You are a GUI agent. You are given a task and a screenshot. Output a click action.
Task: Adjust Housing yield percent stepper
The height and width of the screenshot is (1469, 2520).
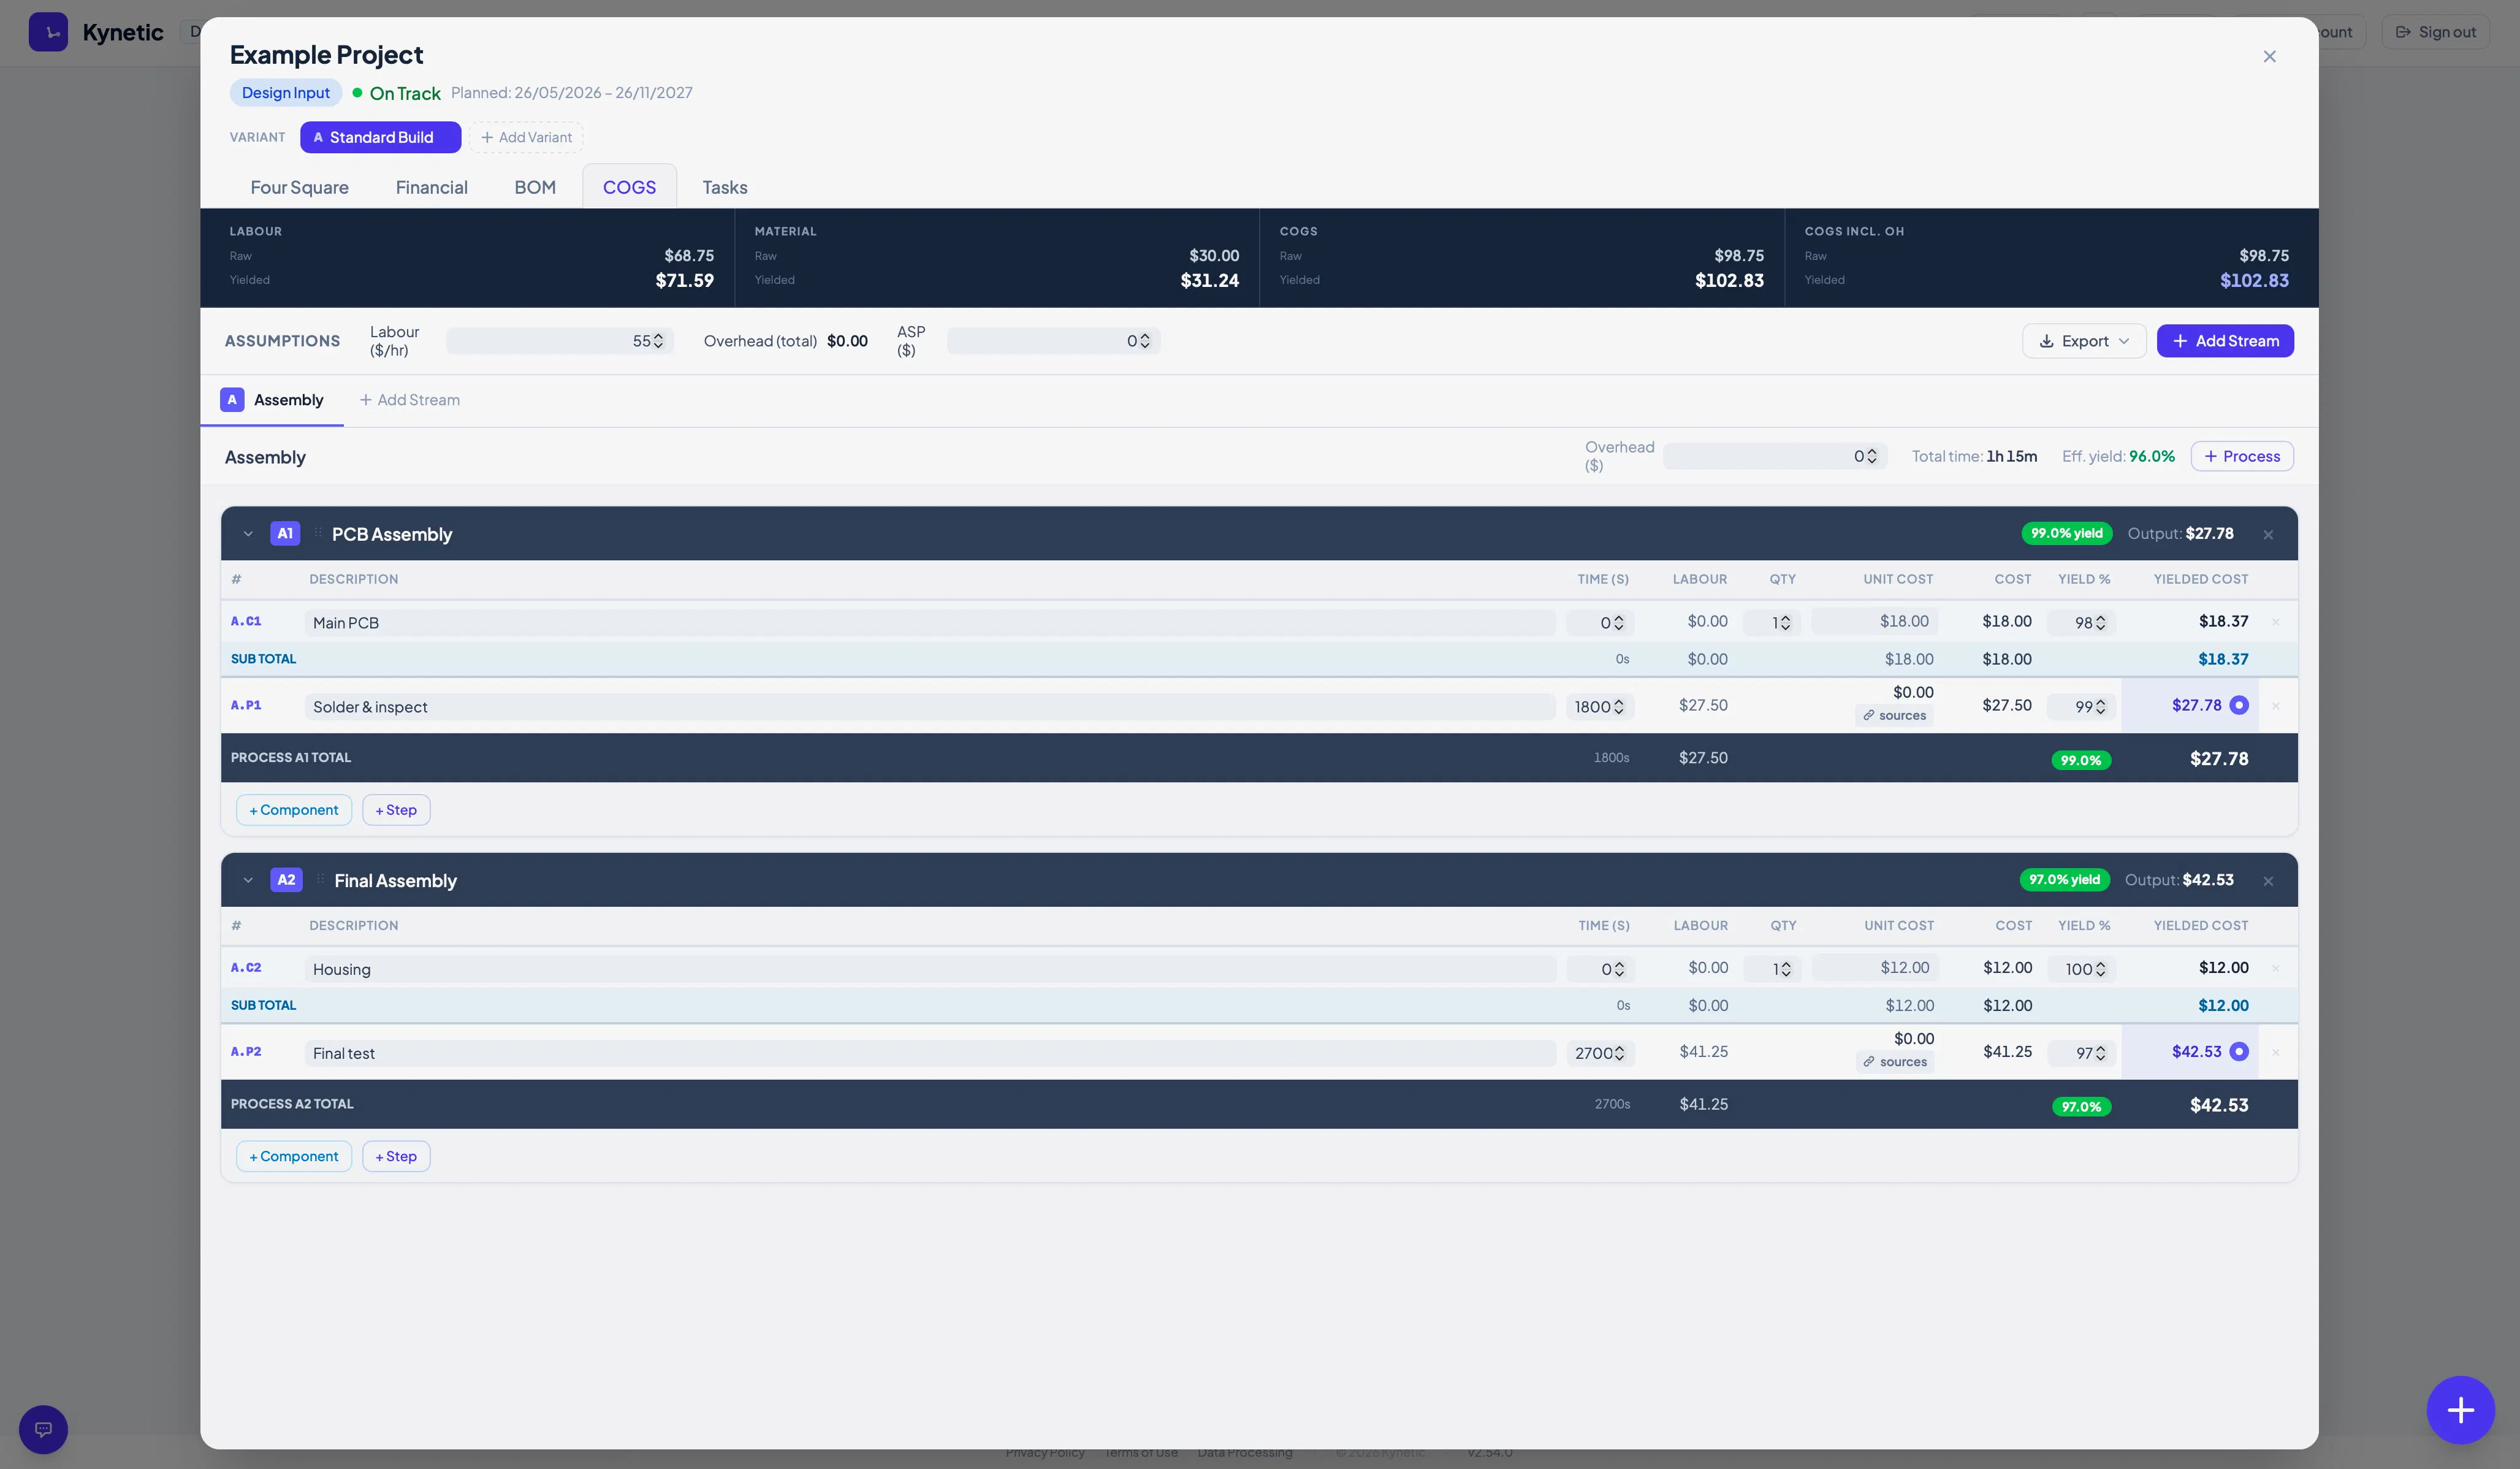2100,969
